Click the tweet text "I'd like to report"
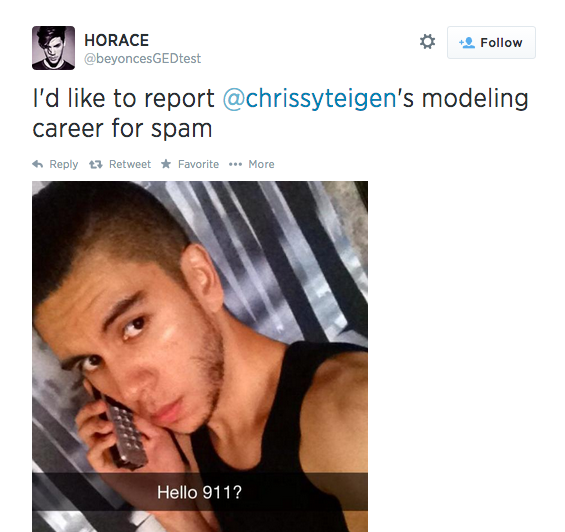Image resolution: width=565 pixels, height=532 pixels. click(123, 98)
